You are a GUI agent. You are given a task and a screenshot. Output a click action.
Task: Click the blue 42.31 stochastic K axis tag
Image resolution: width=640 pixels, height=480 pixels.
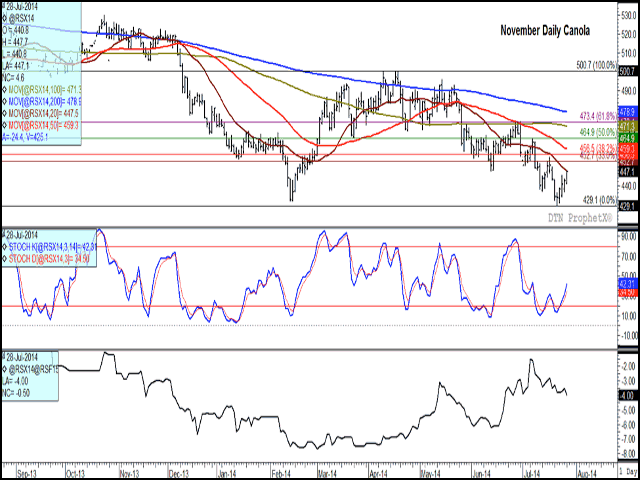coord(629,281)
